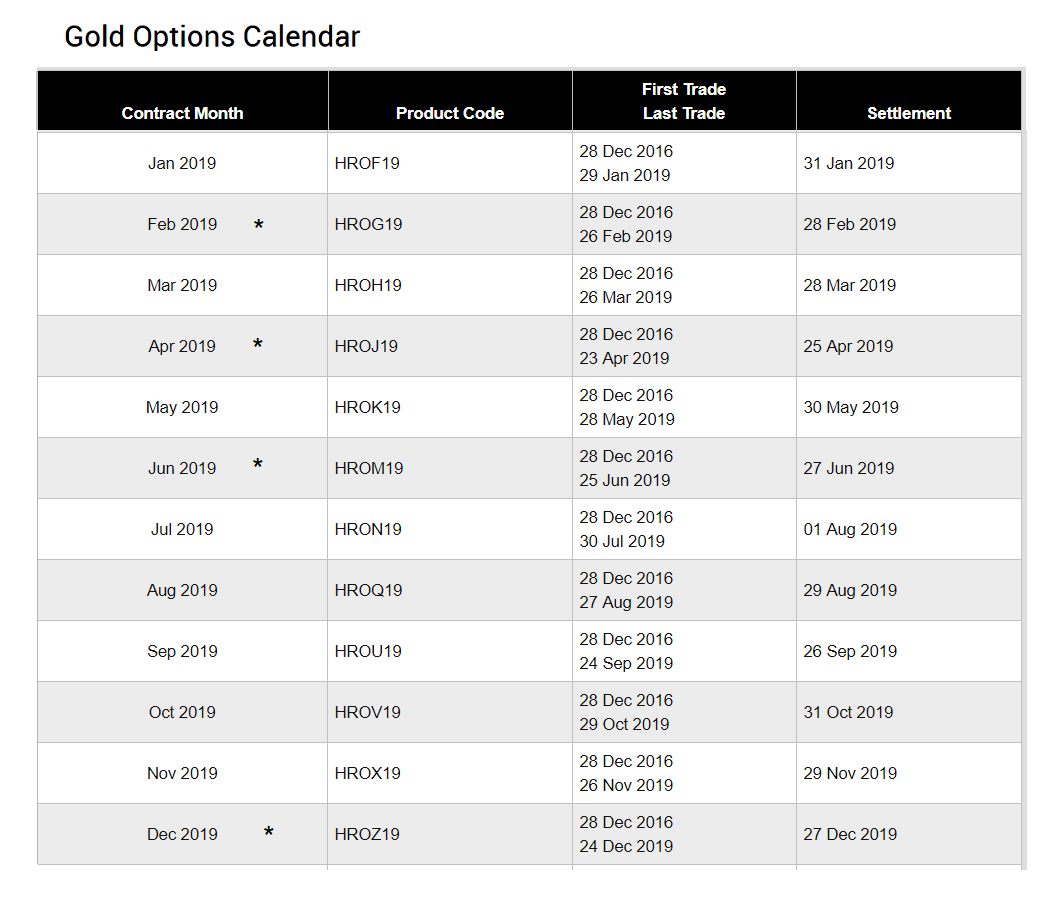Select the 29 Nov 2019 settlement date
This screenshot has height=916, width=1045.
pos(850,773)
